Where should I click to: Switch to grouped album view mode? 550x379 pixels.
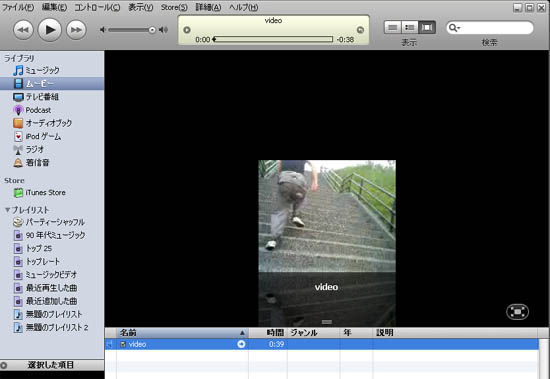pyautogui.click(x=409, y=27)
